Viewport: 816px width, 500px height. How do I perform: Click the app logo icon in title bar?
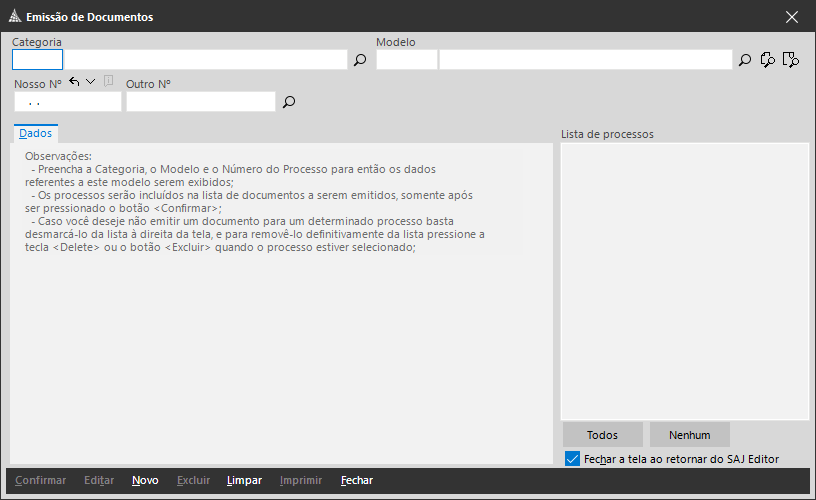[14, 17]
